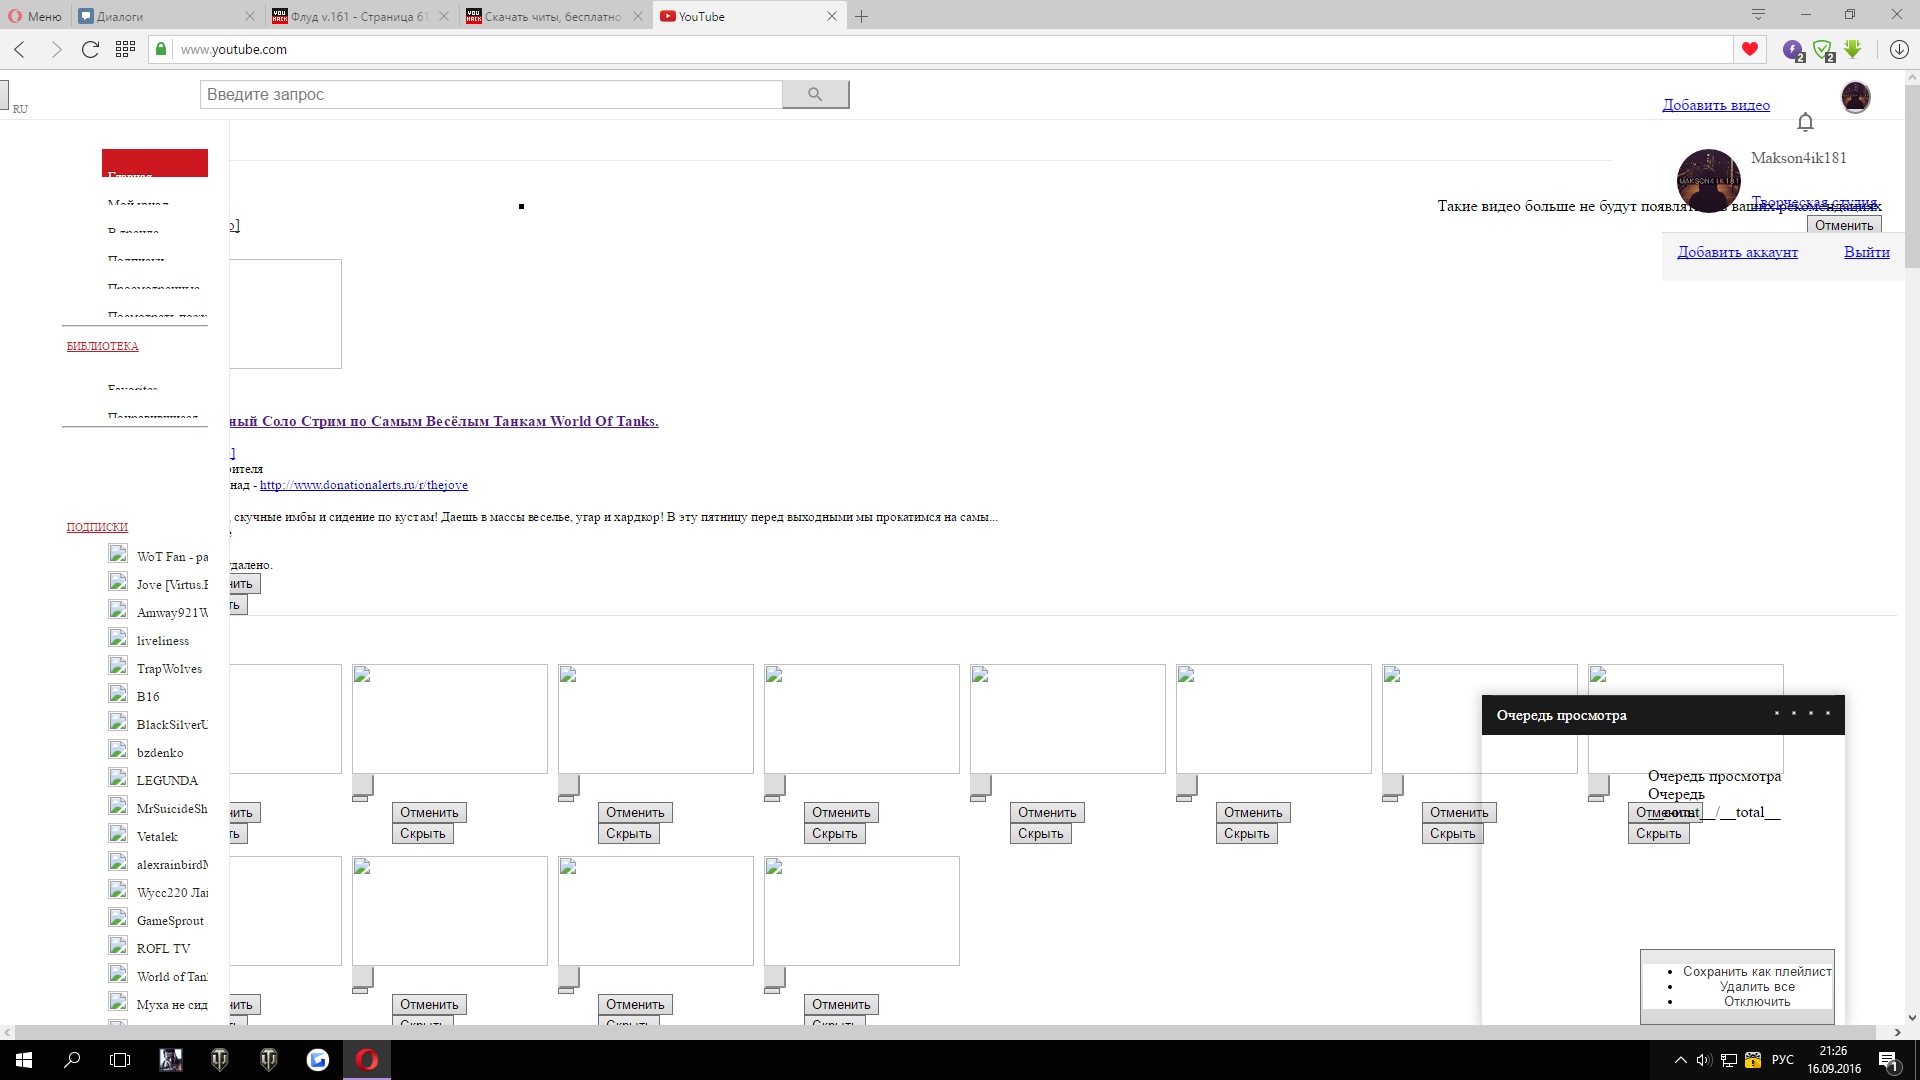Open the БИБЛИОТЕКА sidebar link

point(102,346)
